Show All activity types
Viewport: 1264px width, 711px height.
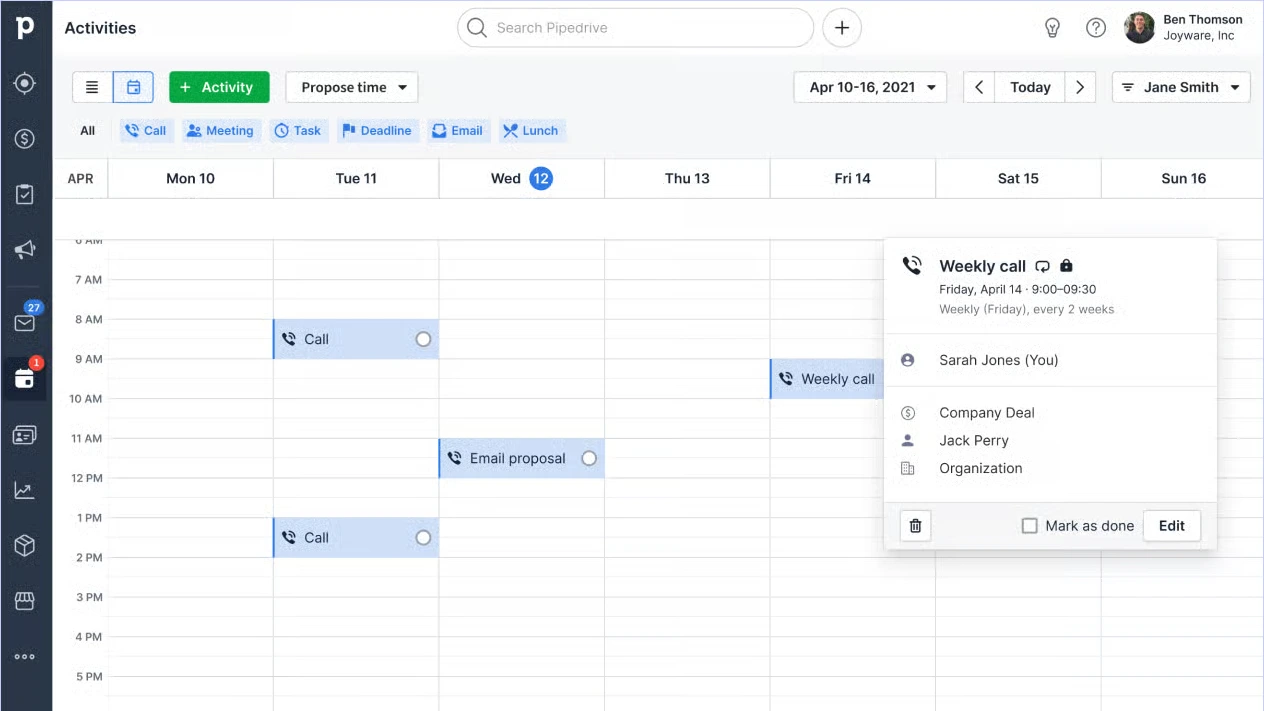pos(88,130)
